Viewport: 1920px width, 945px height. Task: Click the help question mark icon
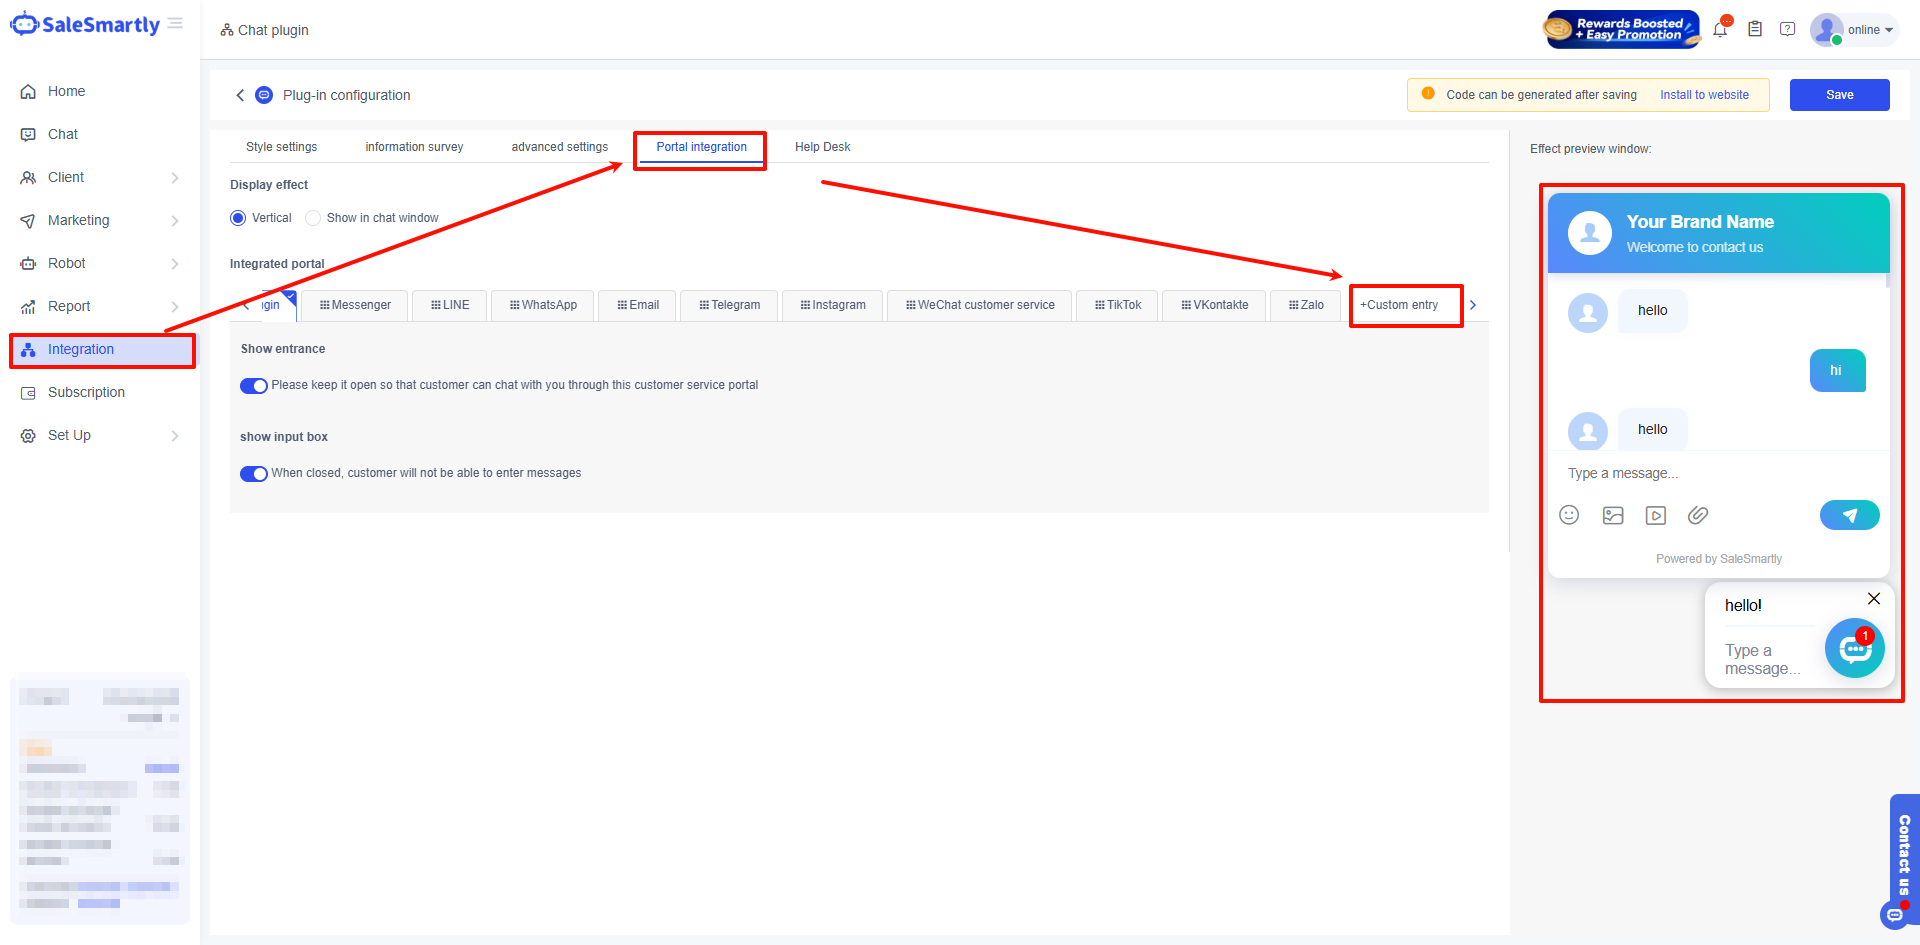pos(1787,30)
